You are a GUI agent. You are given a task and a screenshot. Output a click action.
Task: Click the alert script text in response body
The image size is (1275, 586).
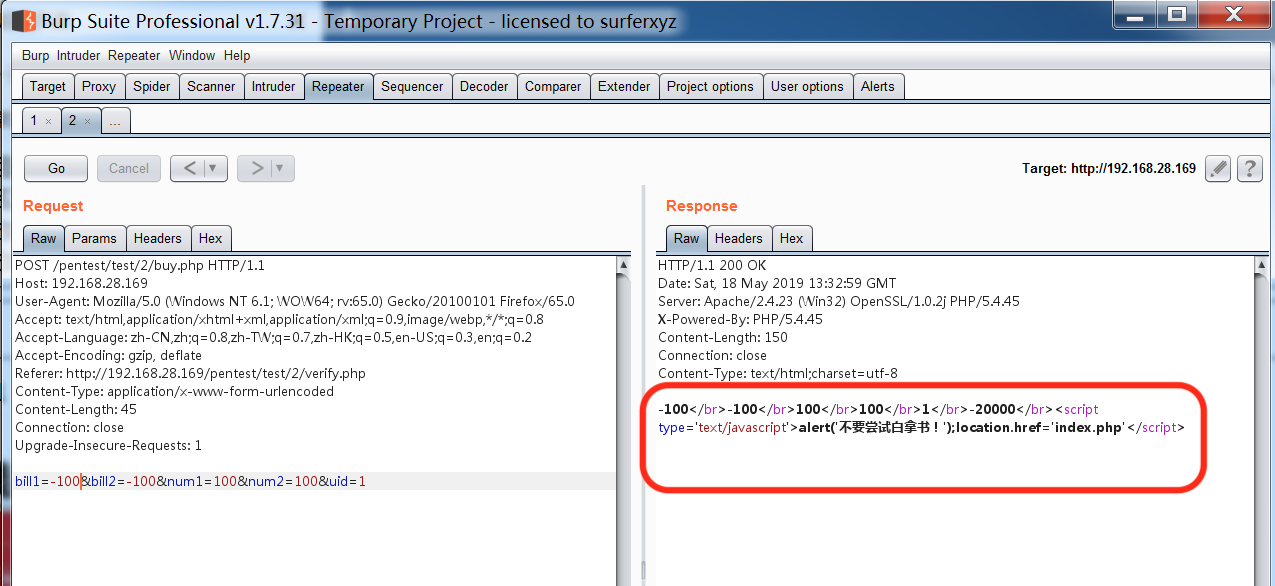point(960,428)
